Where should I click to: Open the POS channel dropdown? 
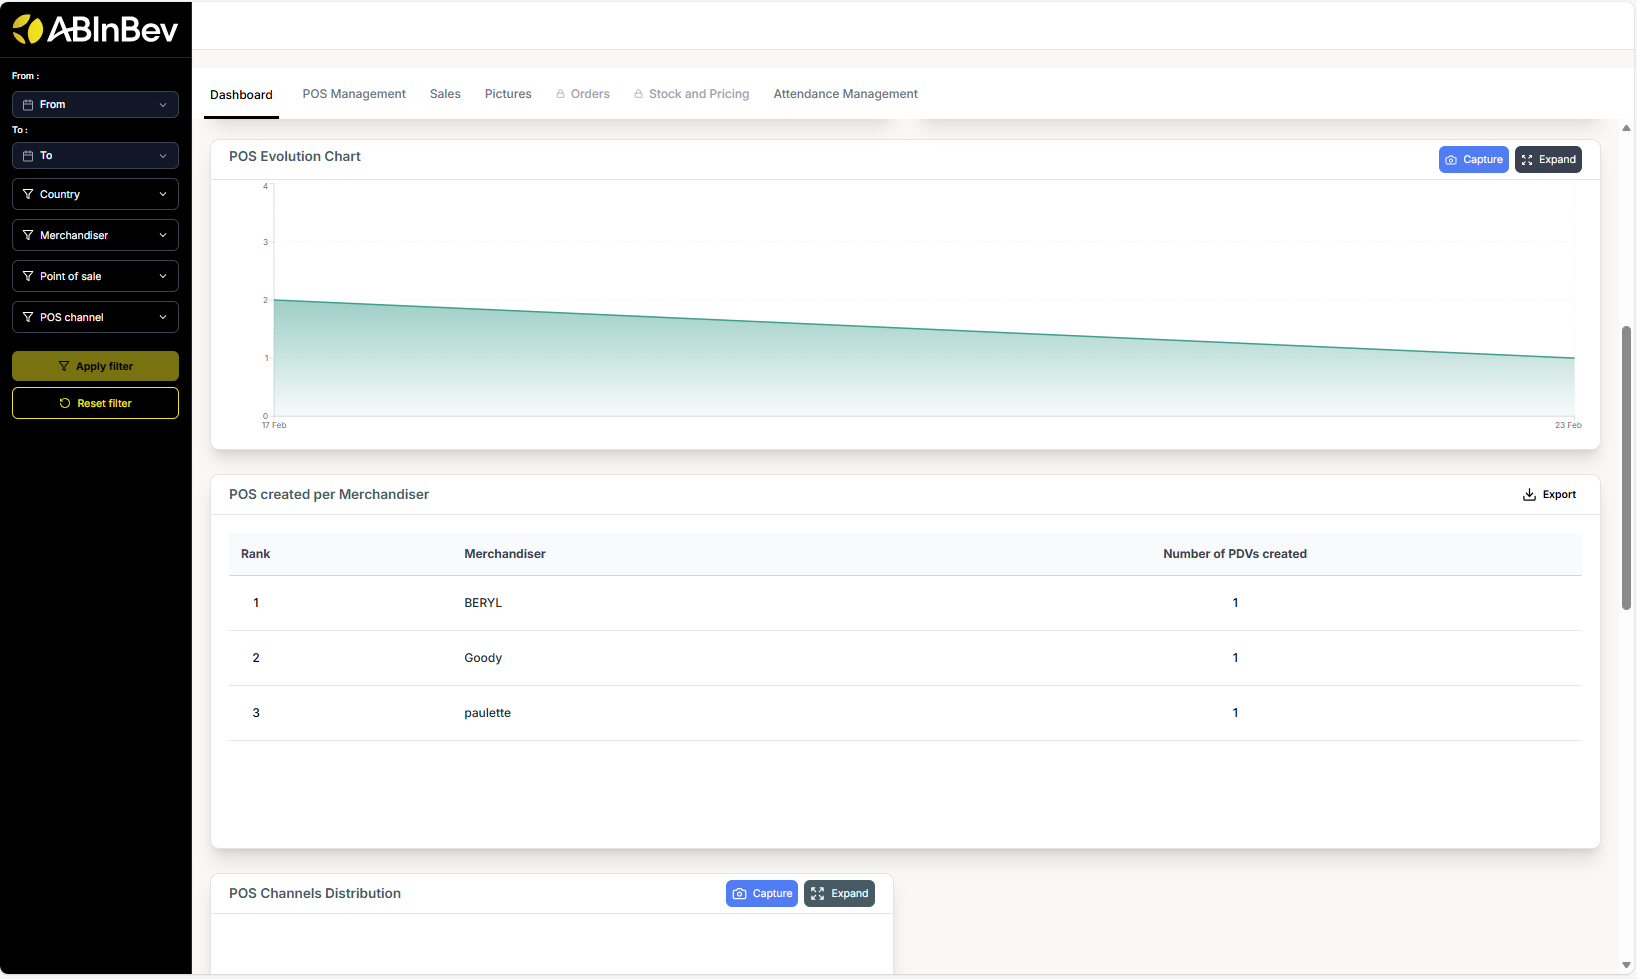tap(95, 318)
